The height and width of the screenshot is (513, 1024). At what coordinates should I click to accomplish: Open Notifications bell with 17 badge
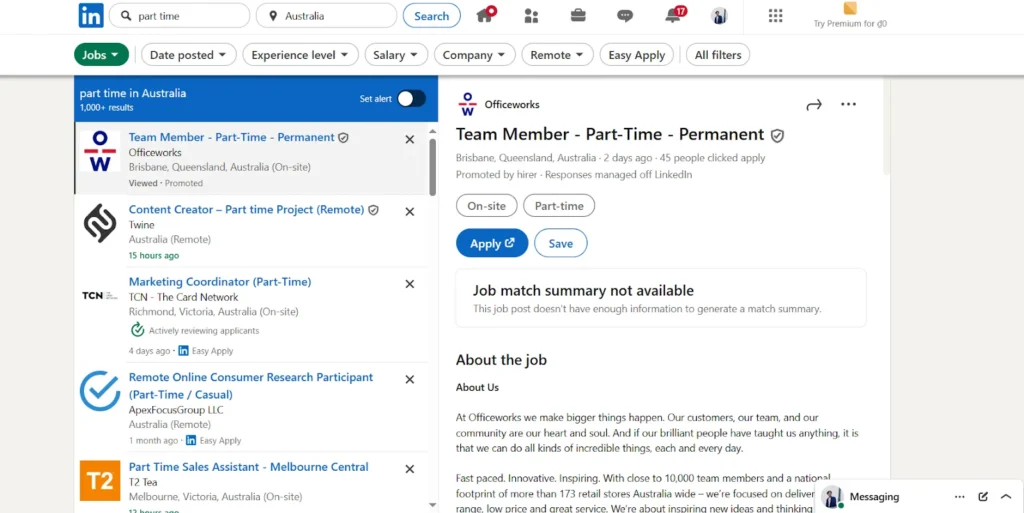[675, 15]
